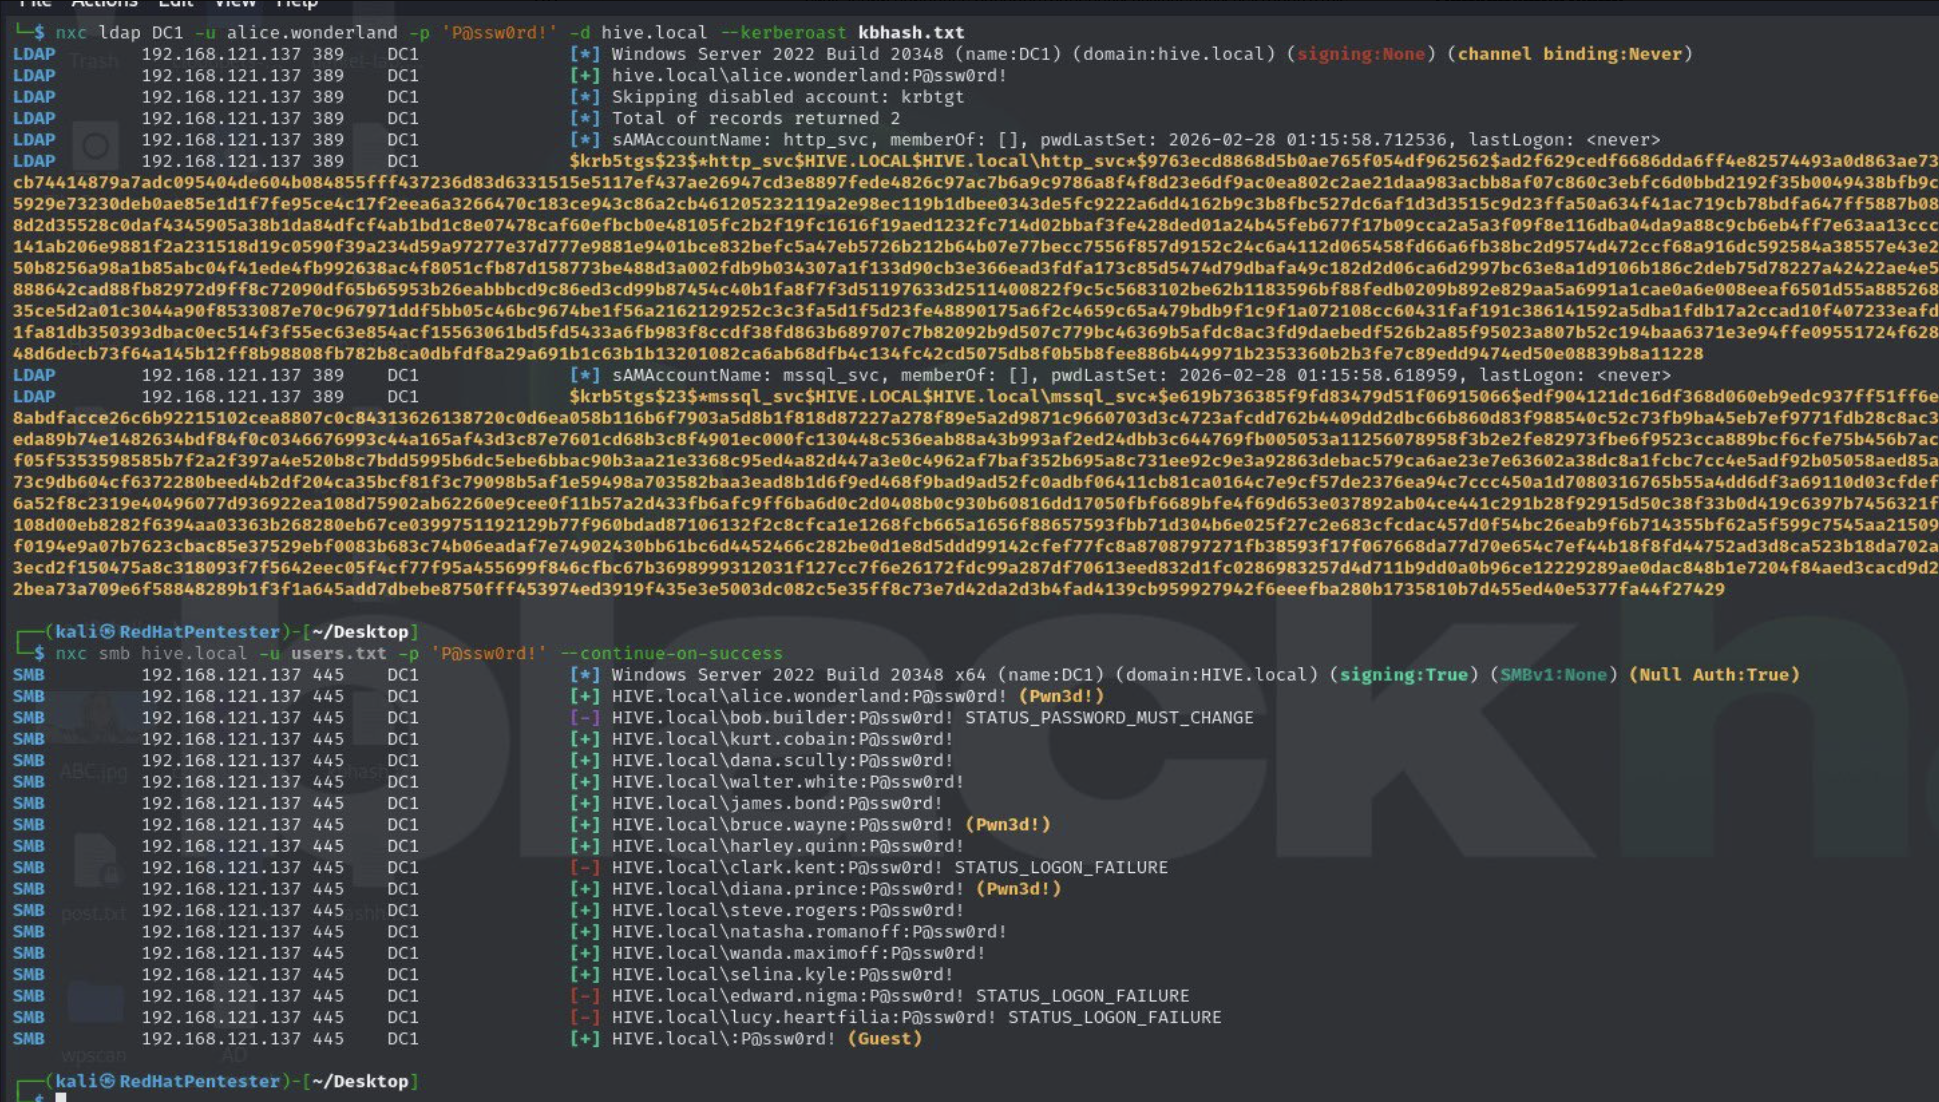1939x1102 pixels.
Task: Open the View menu
Action: (x=235, y=3)
